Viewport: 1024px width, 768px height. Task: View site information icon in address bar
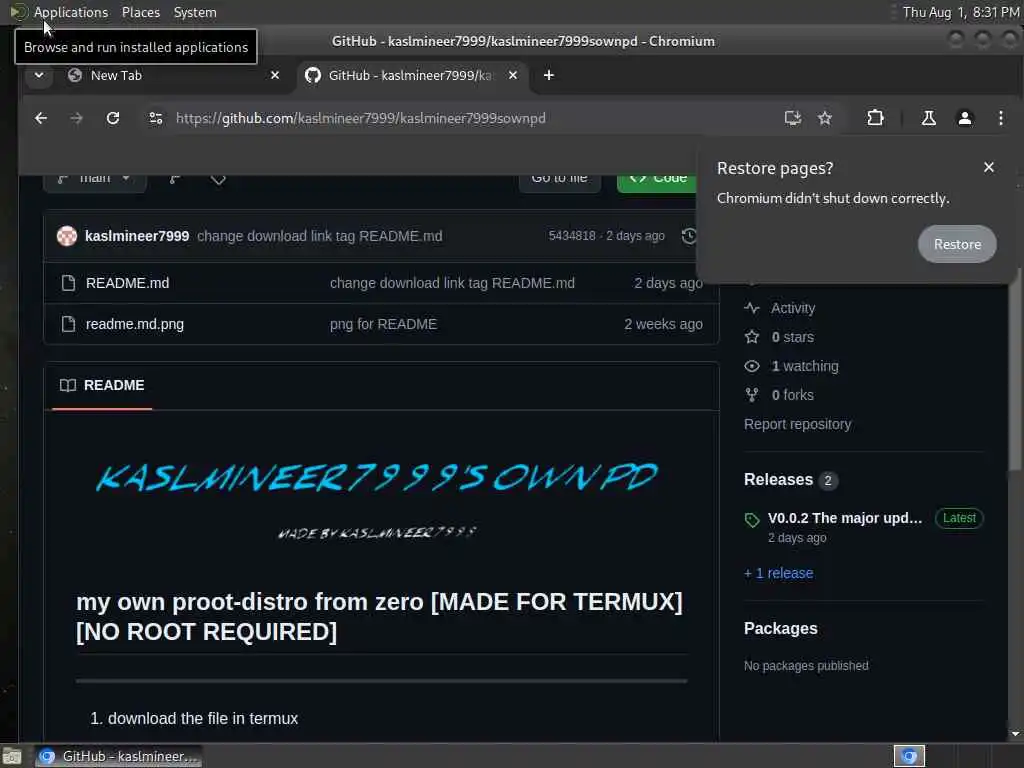(155, 118)
